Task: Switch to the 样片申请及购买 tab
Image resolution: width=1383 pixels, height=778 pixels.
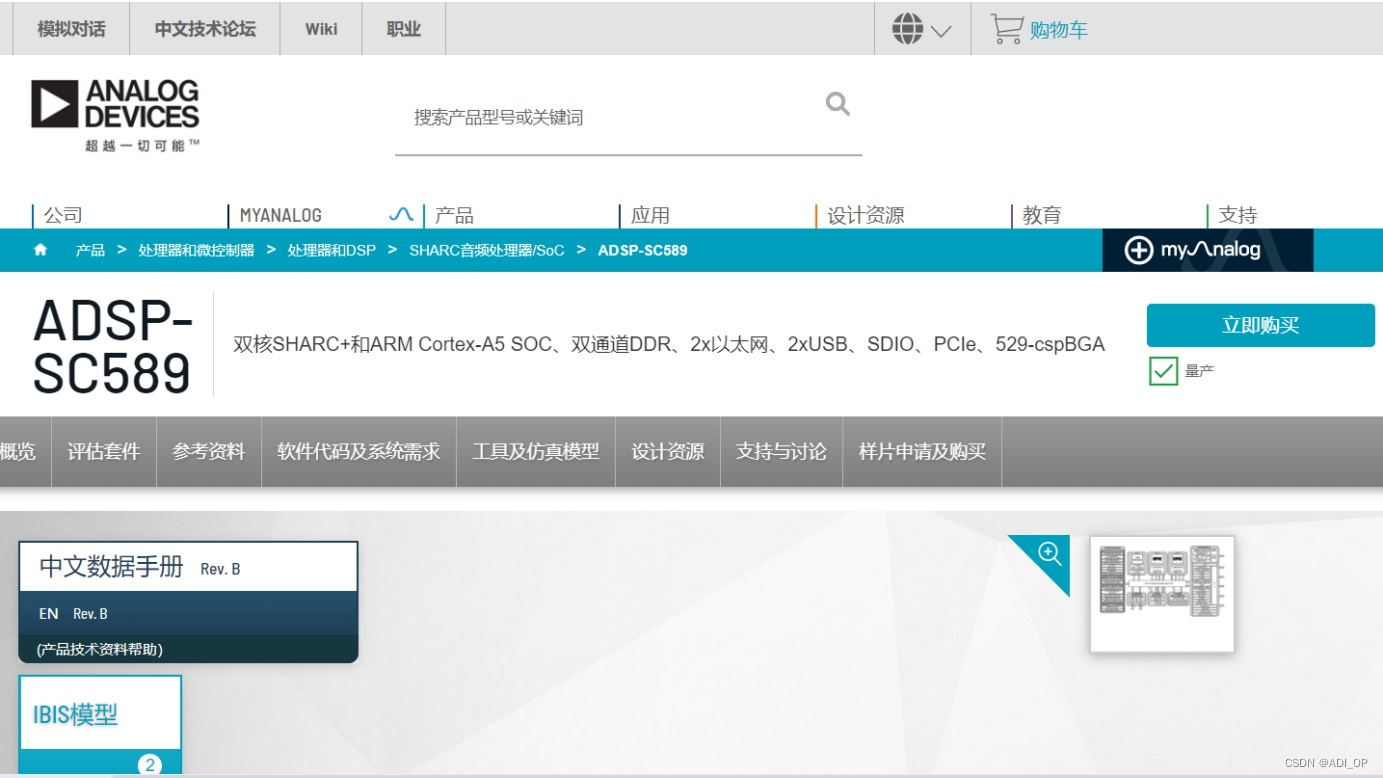Action: coord(922,452)
